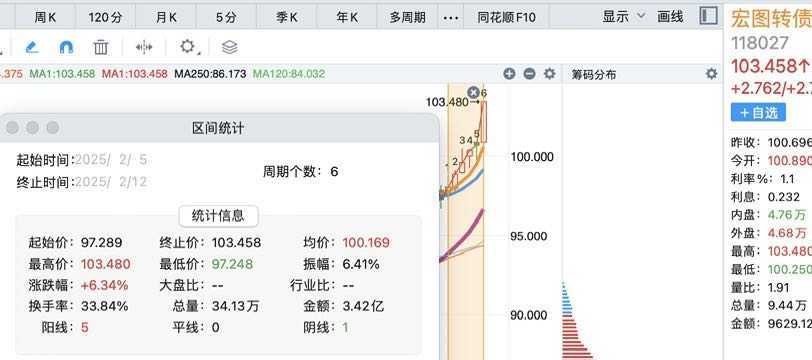This screenshot has height=360, width=812.
Task: Toggle the side panel layout icon
Action: (708, 16)
